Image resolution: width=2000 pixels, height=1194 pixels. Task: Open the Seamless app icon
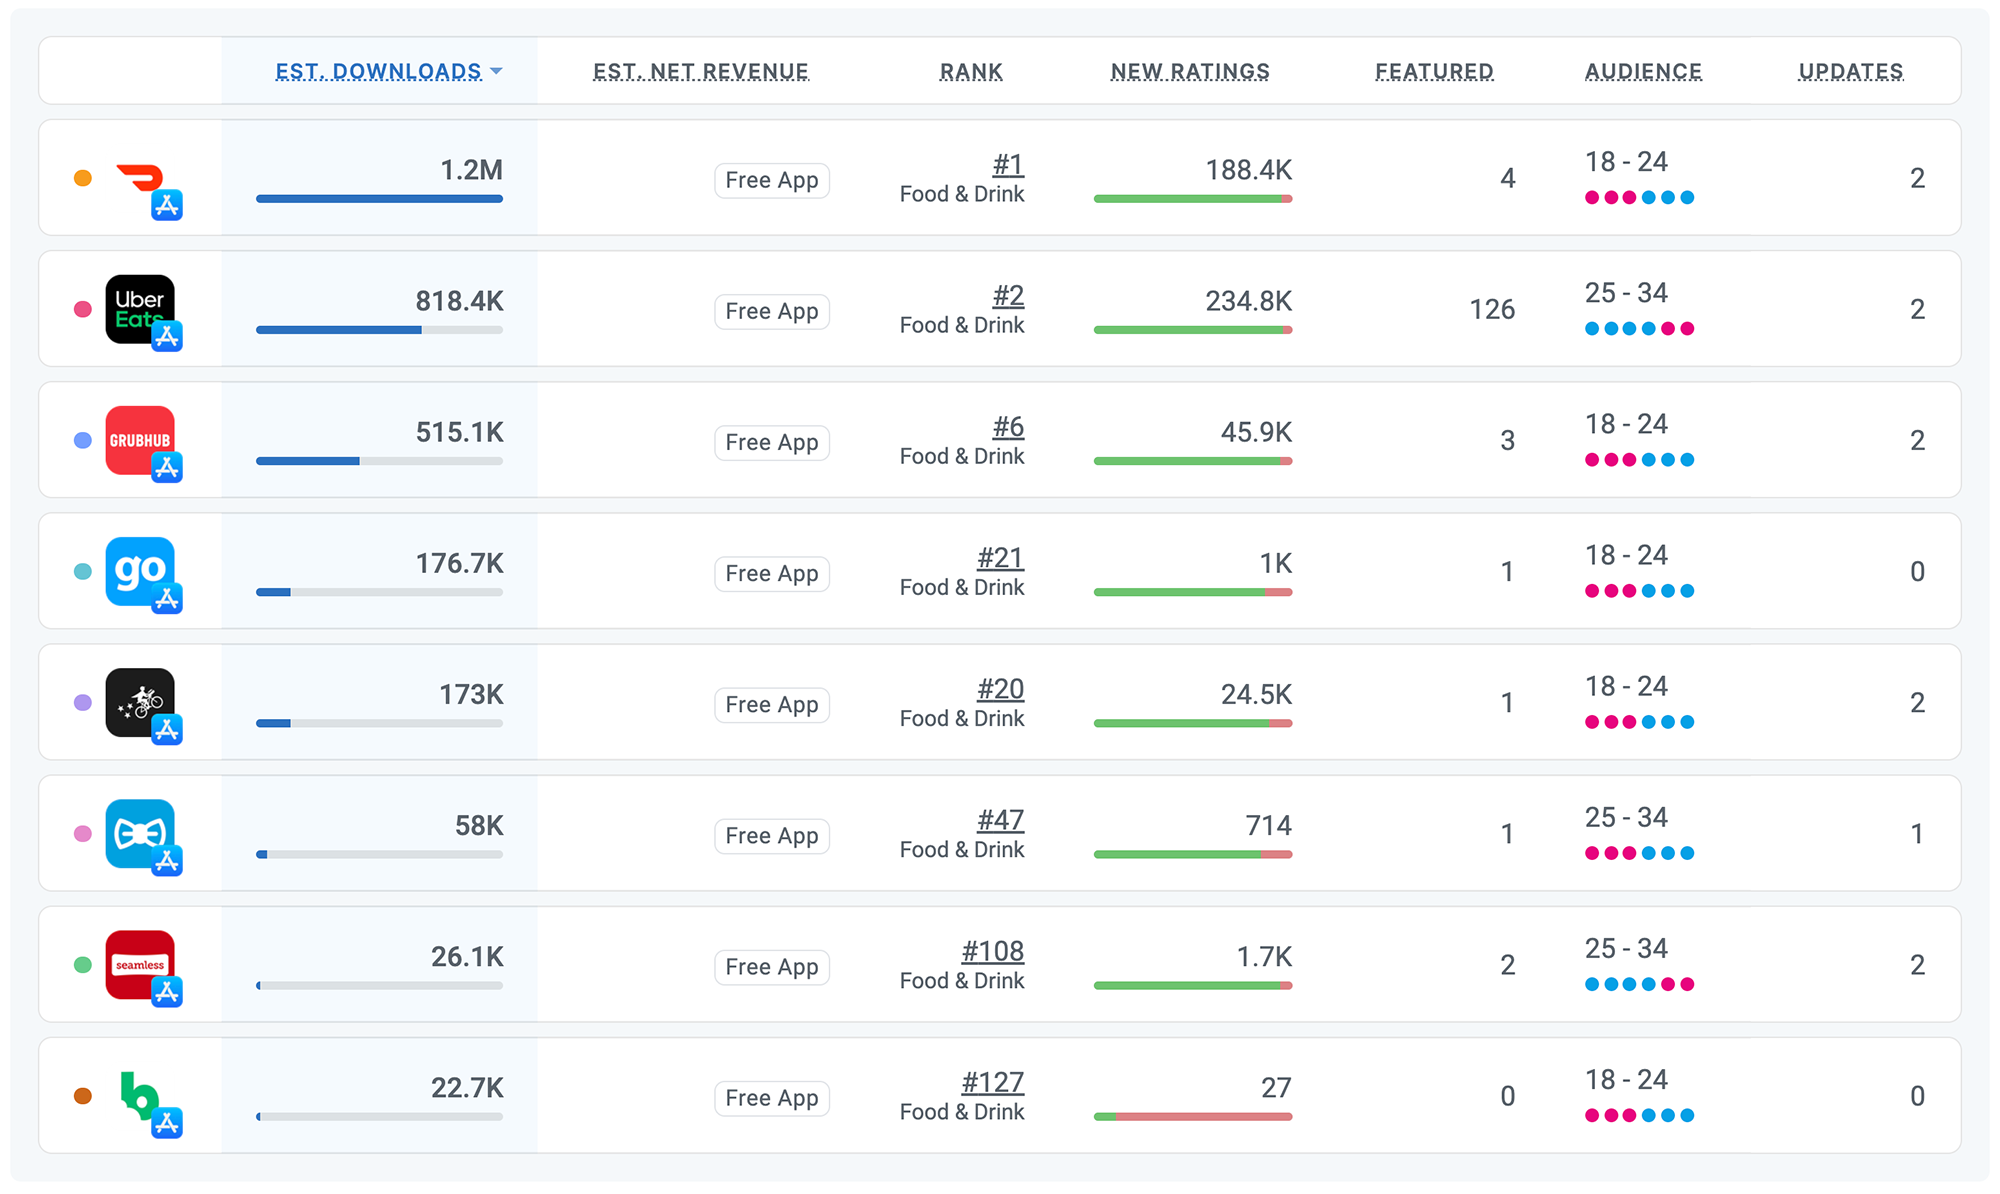[140, 964]
